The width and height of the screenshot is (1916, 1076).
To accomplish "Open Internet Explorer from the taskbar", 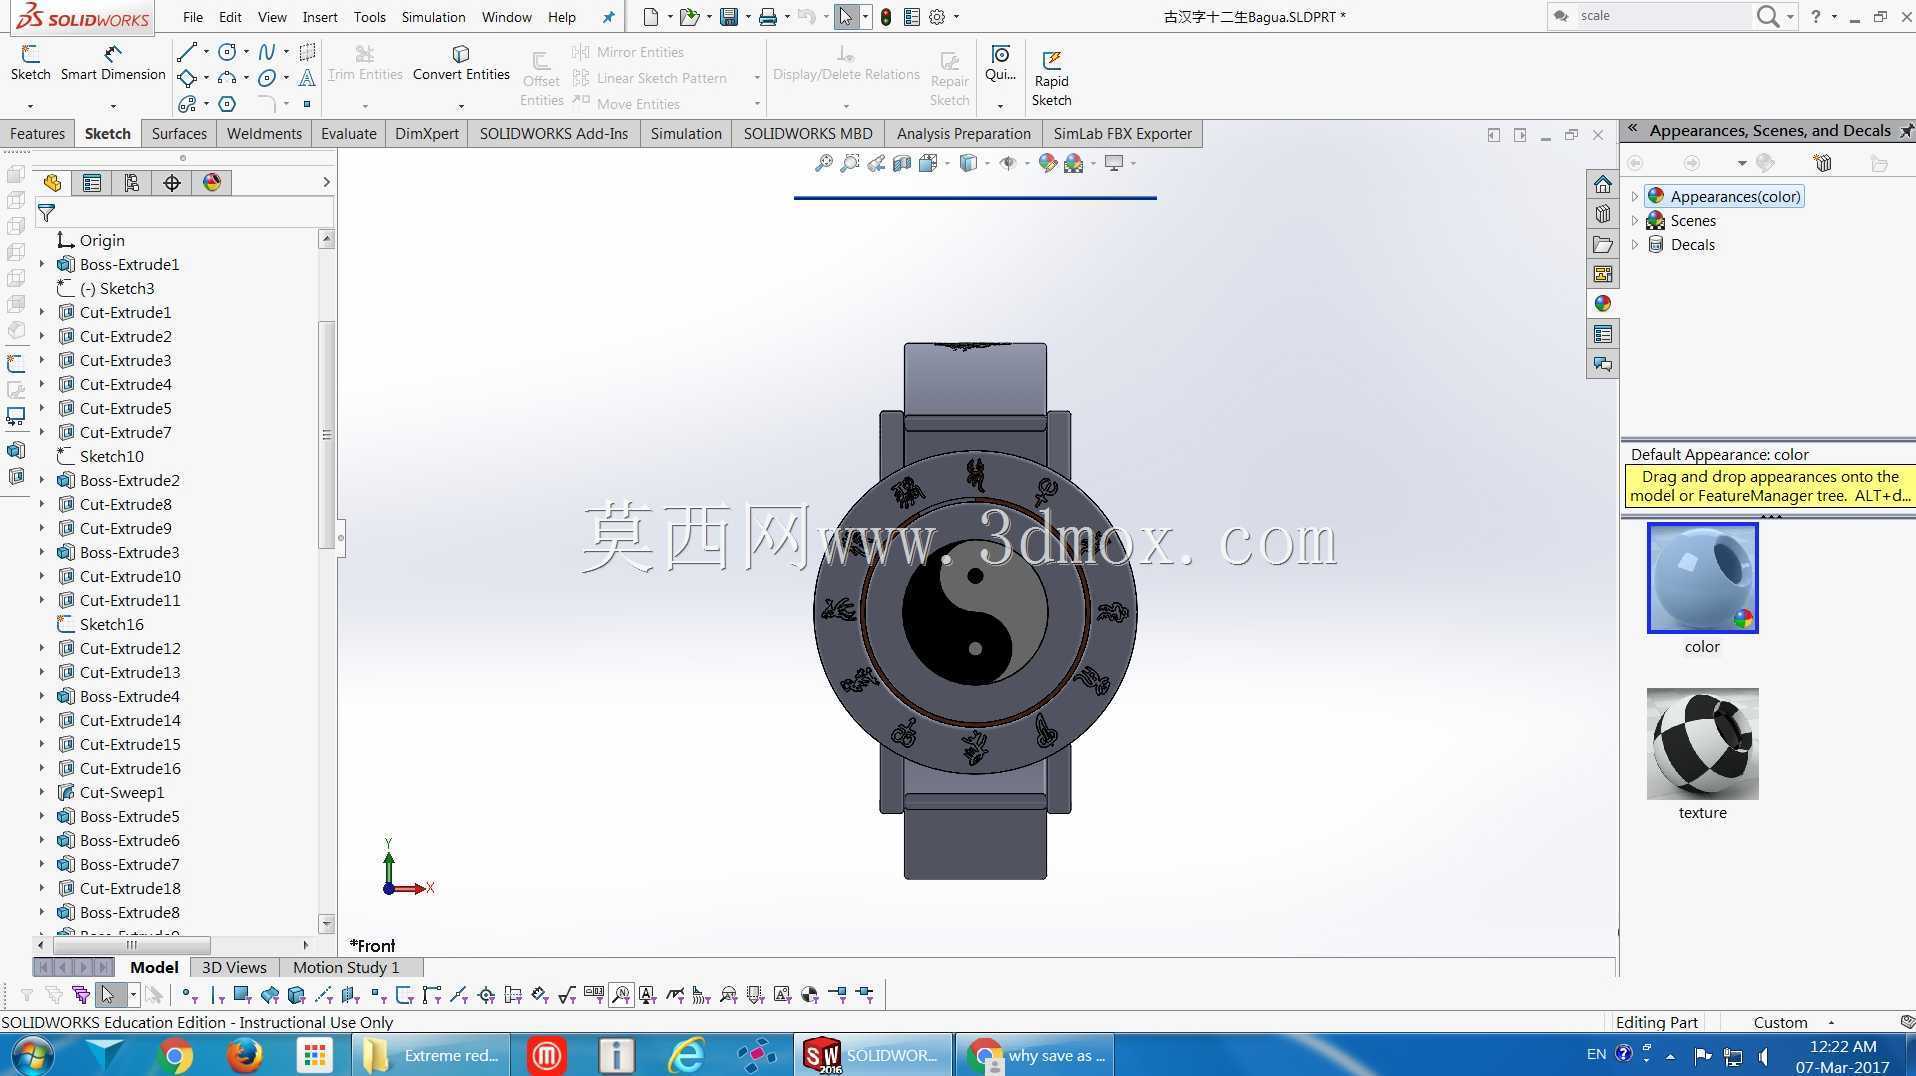I will point(686,1056).
